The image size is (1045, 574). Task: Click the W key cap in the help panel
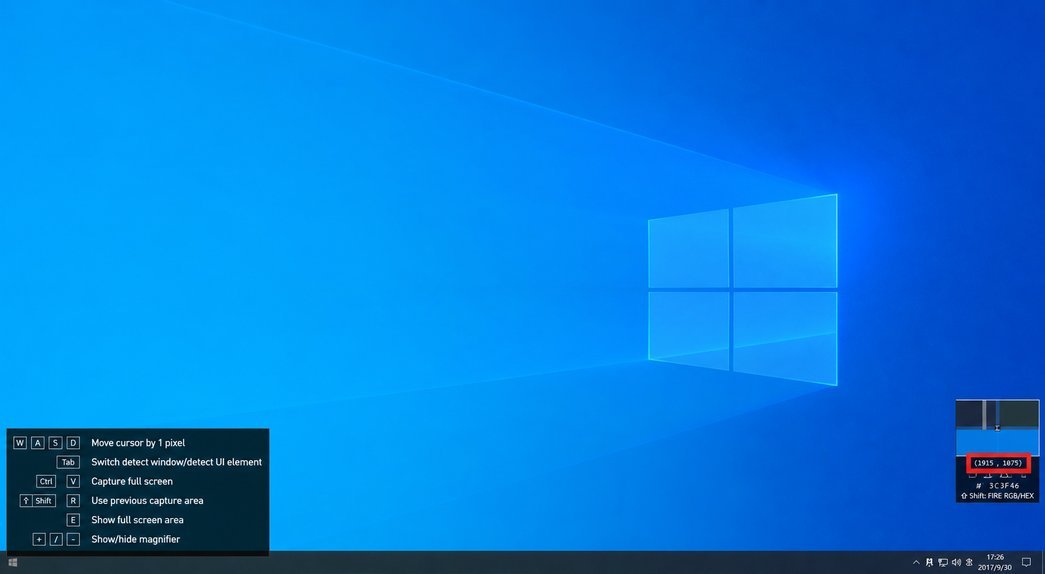pos(20,443)
